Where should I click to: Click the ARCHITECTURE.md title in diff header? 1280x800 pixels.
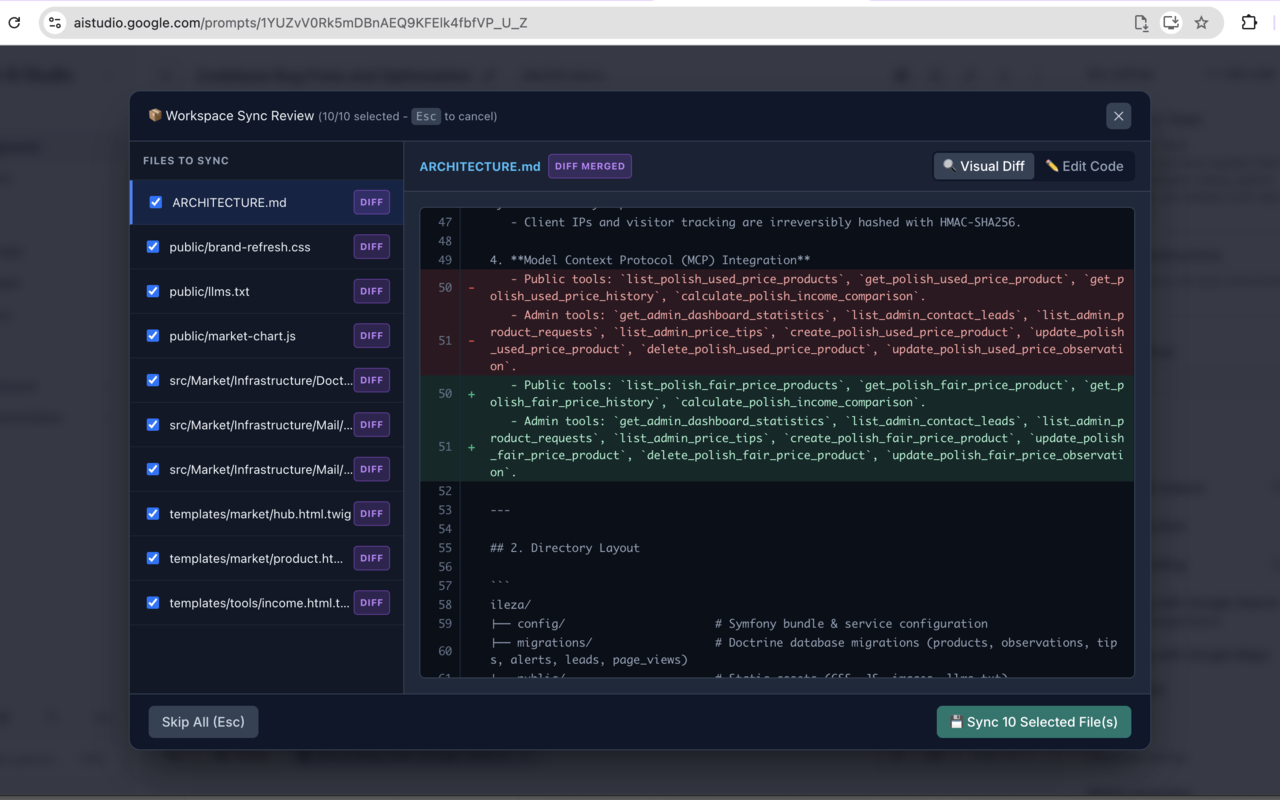point(480,166)
